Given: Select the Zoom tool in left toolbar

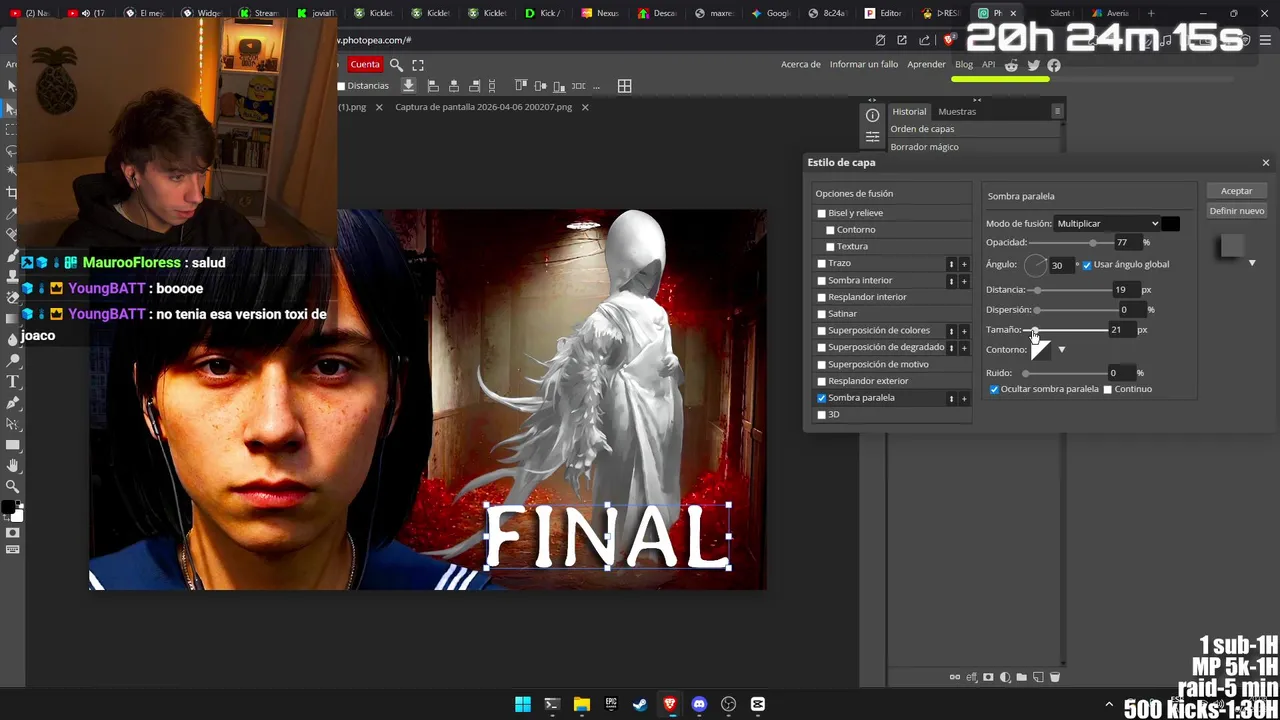Looking at the screenshot, I should (x=12, y=487).
